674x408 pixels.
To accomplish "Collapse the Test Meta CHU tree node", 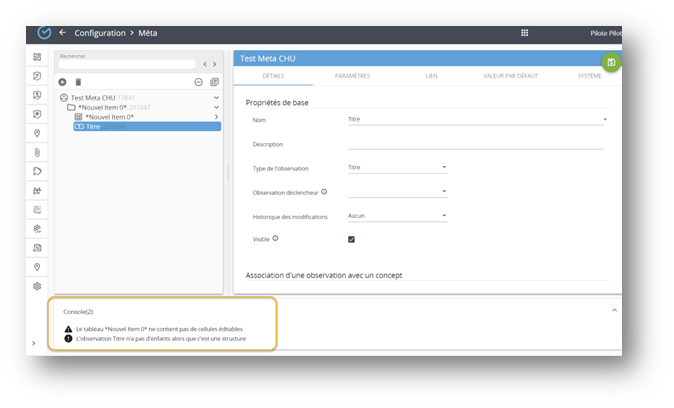I will [x=216, y=98].
